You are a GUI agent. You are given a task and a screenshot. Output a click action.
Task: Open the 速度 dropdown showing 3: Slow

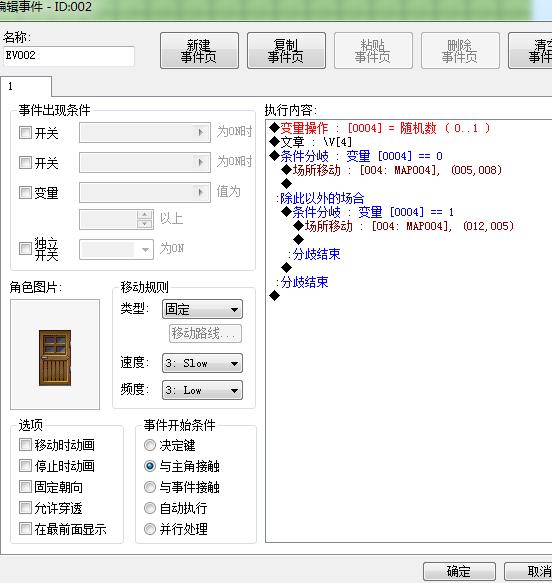point(202,363)
